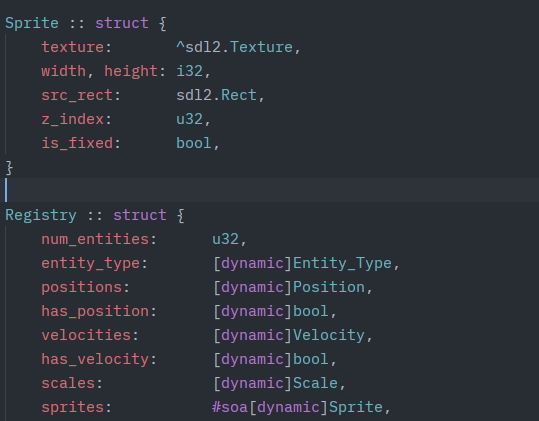
Task: Click the src_rect field name
Action: click(x=77, y=95)
